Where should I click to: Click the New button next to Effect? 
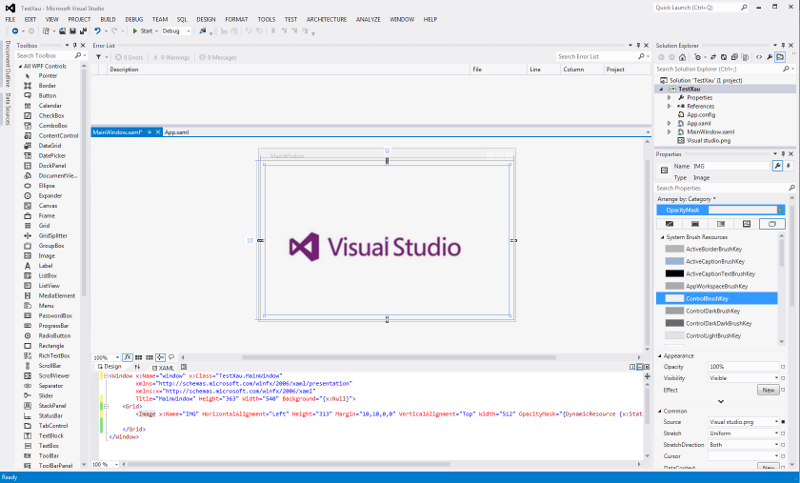coord(768,390)
